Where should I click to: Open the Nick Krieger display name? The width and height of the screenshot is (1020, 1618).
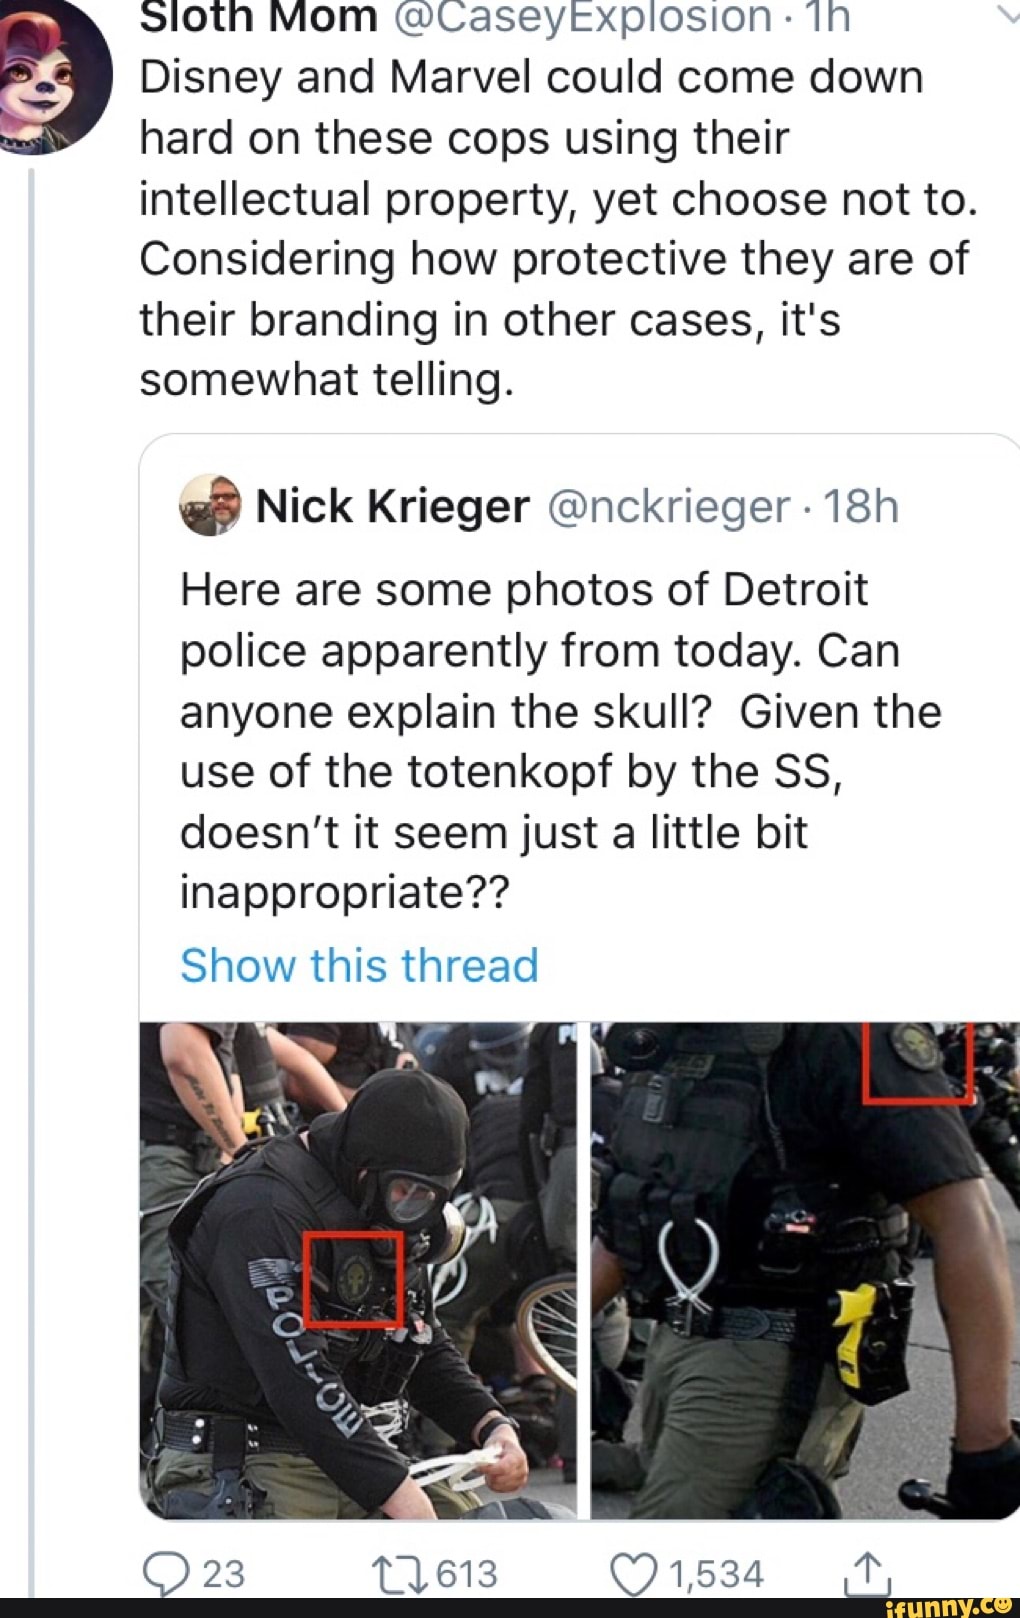392,506
